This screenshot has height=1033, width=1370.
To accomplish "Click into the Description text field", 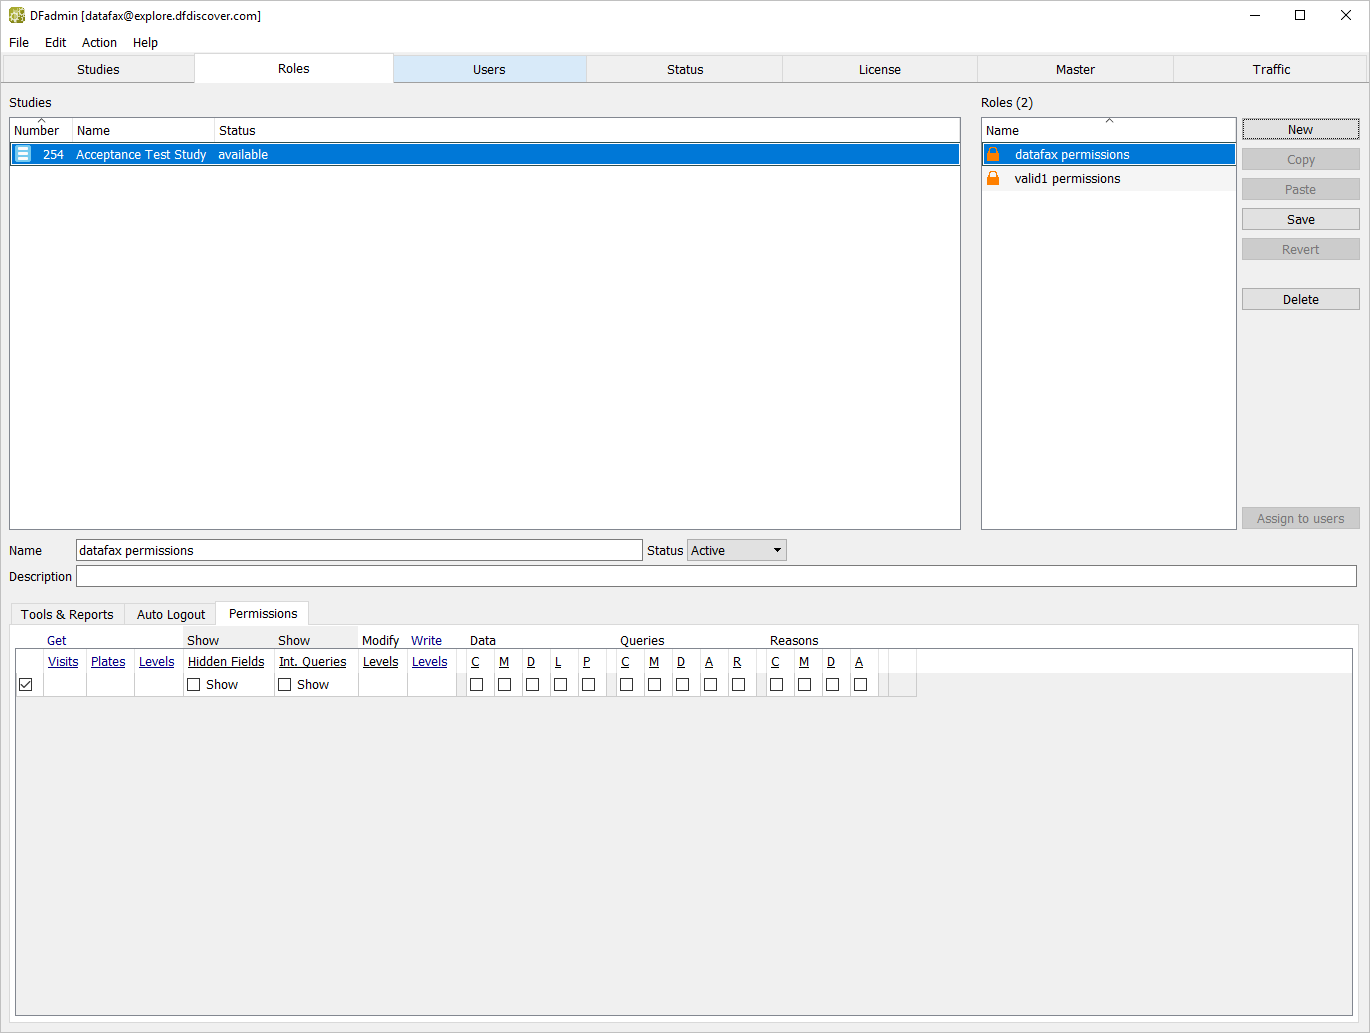I will (x=716, y=577).
